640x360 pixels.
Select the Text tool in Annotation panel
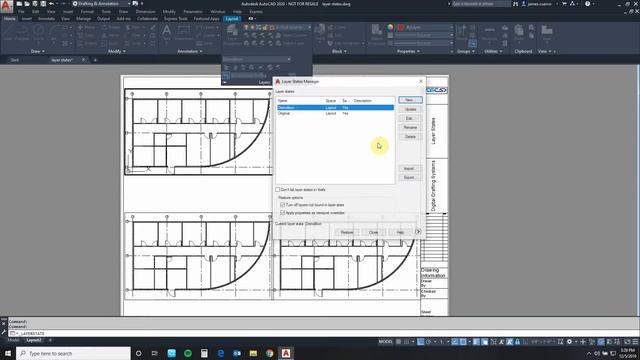pos(167,33)
